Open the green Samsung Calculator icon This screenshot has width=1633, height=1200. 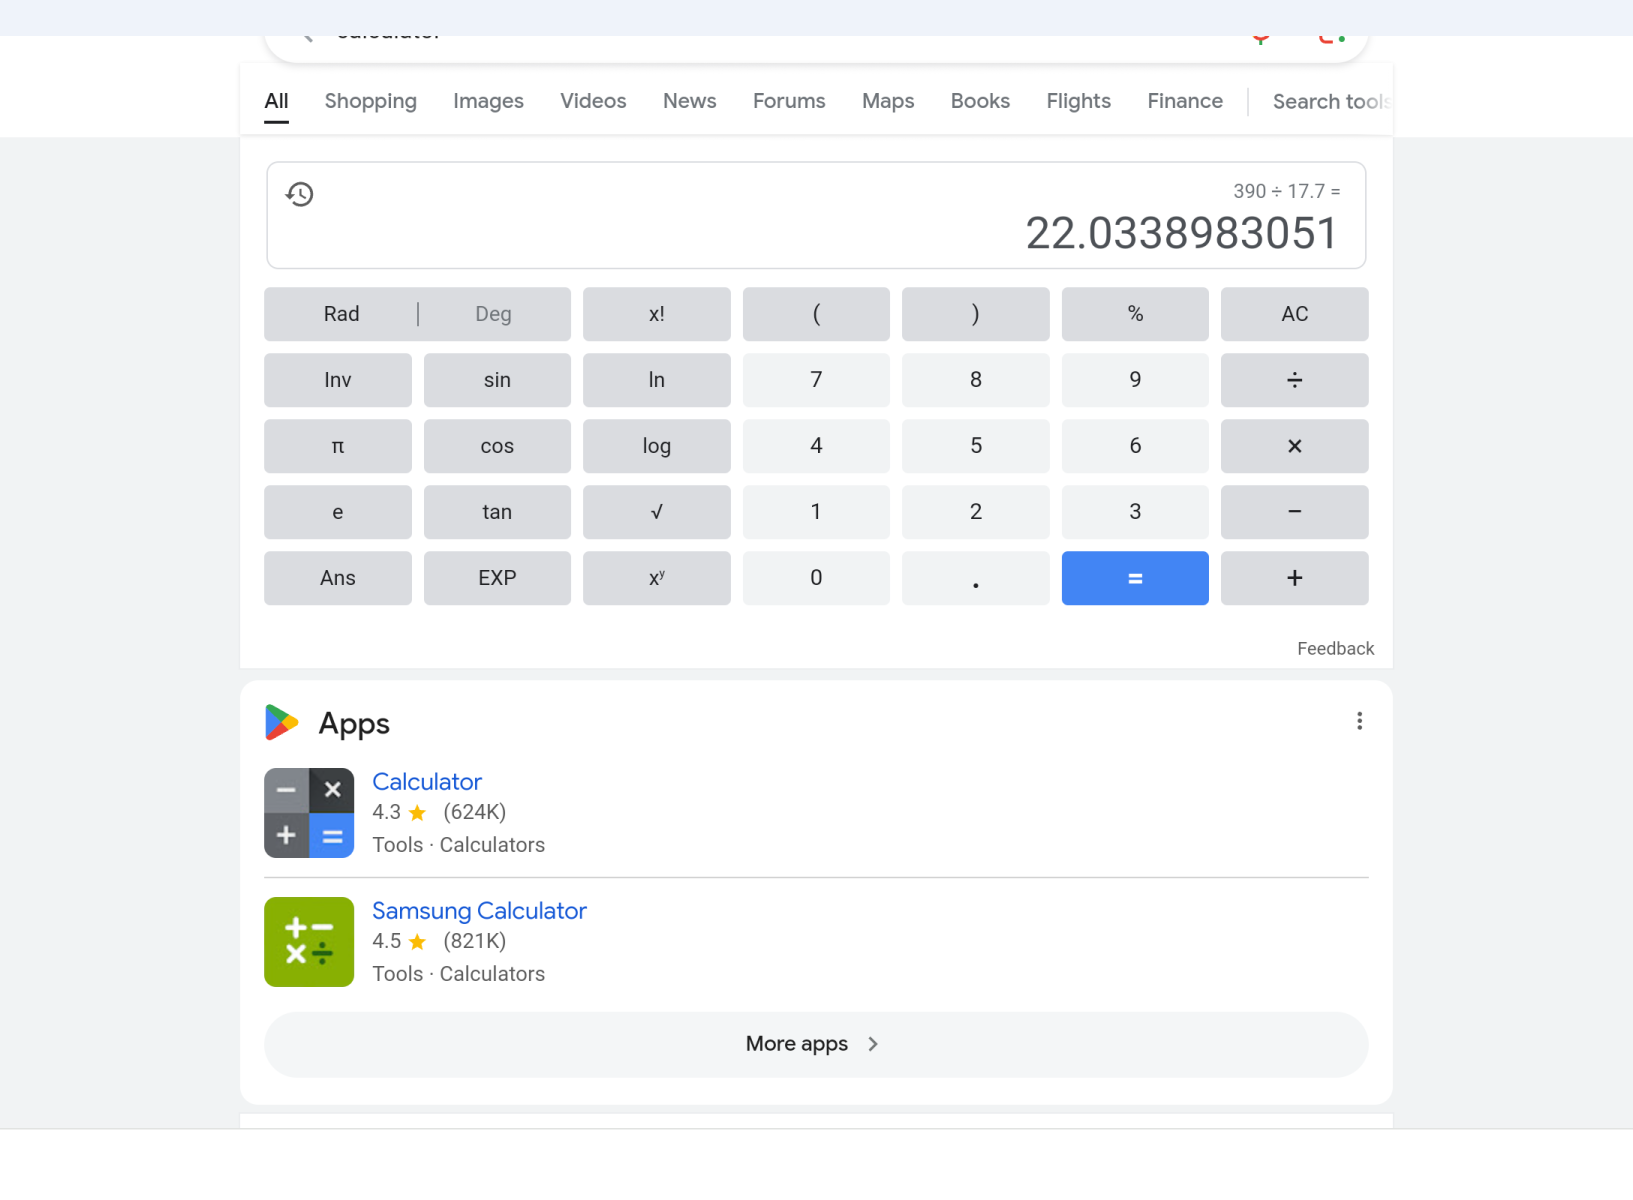(x=309, y=942)
